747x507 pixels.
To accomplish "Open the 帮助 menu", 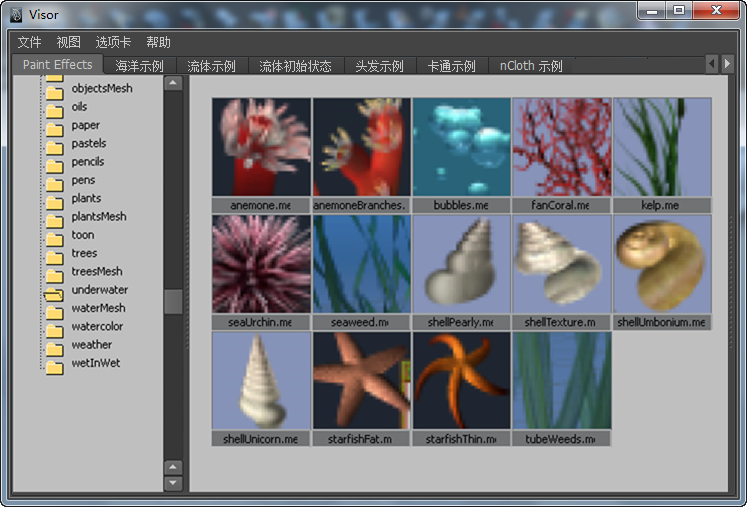I will (x=158, y=42).
